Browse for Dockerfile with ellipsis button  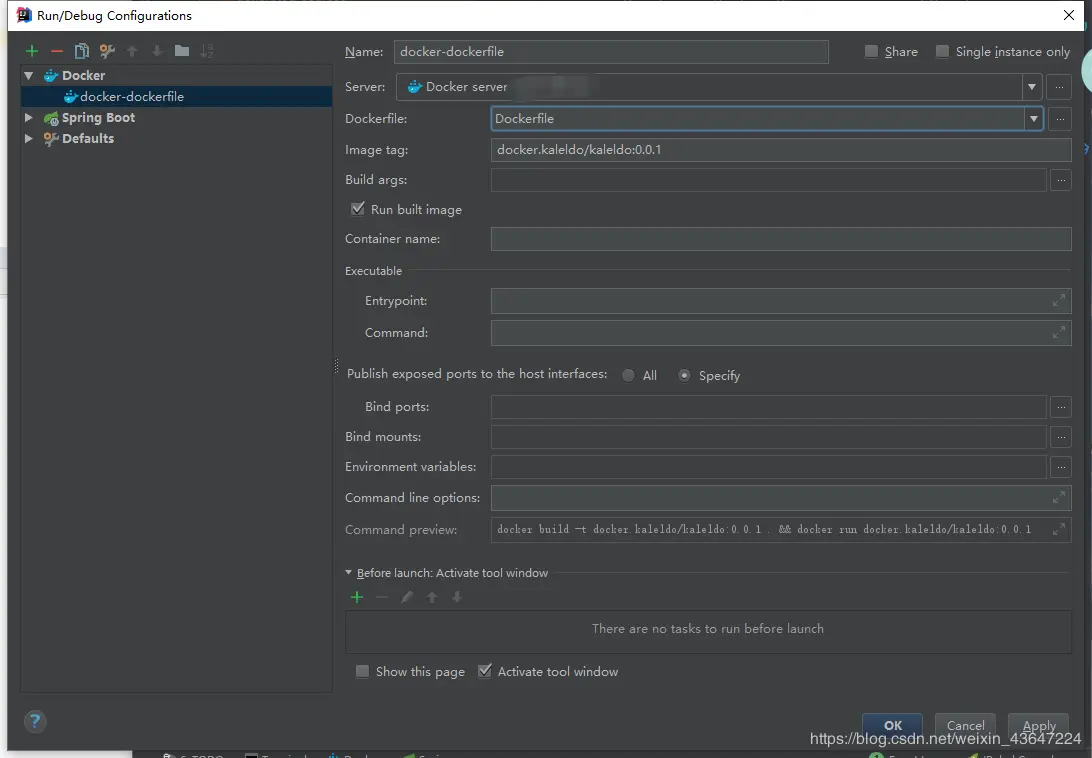coord(1059,119)
